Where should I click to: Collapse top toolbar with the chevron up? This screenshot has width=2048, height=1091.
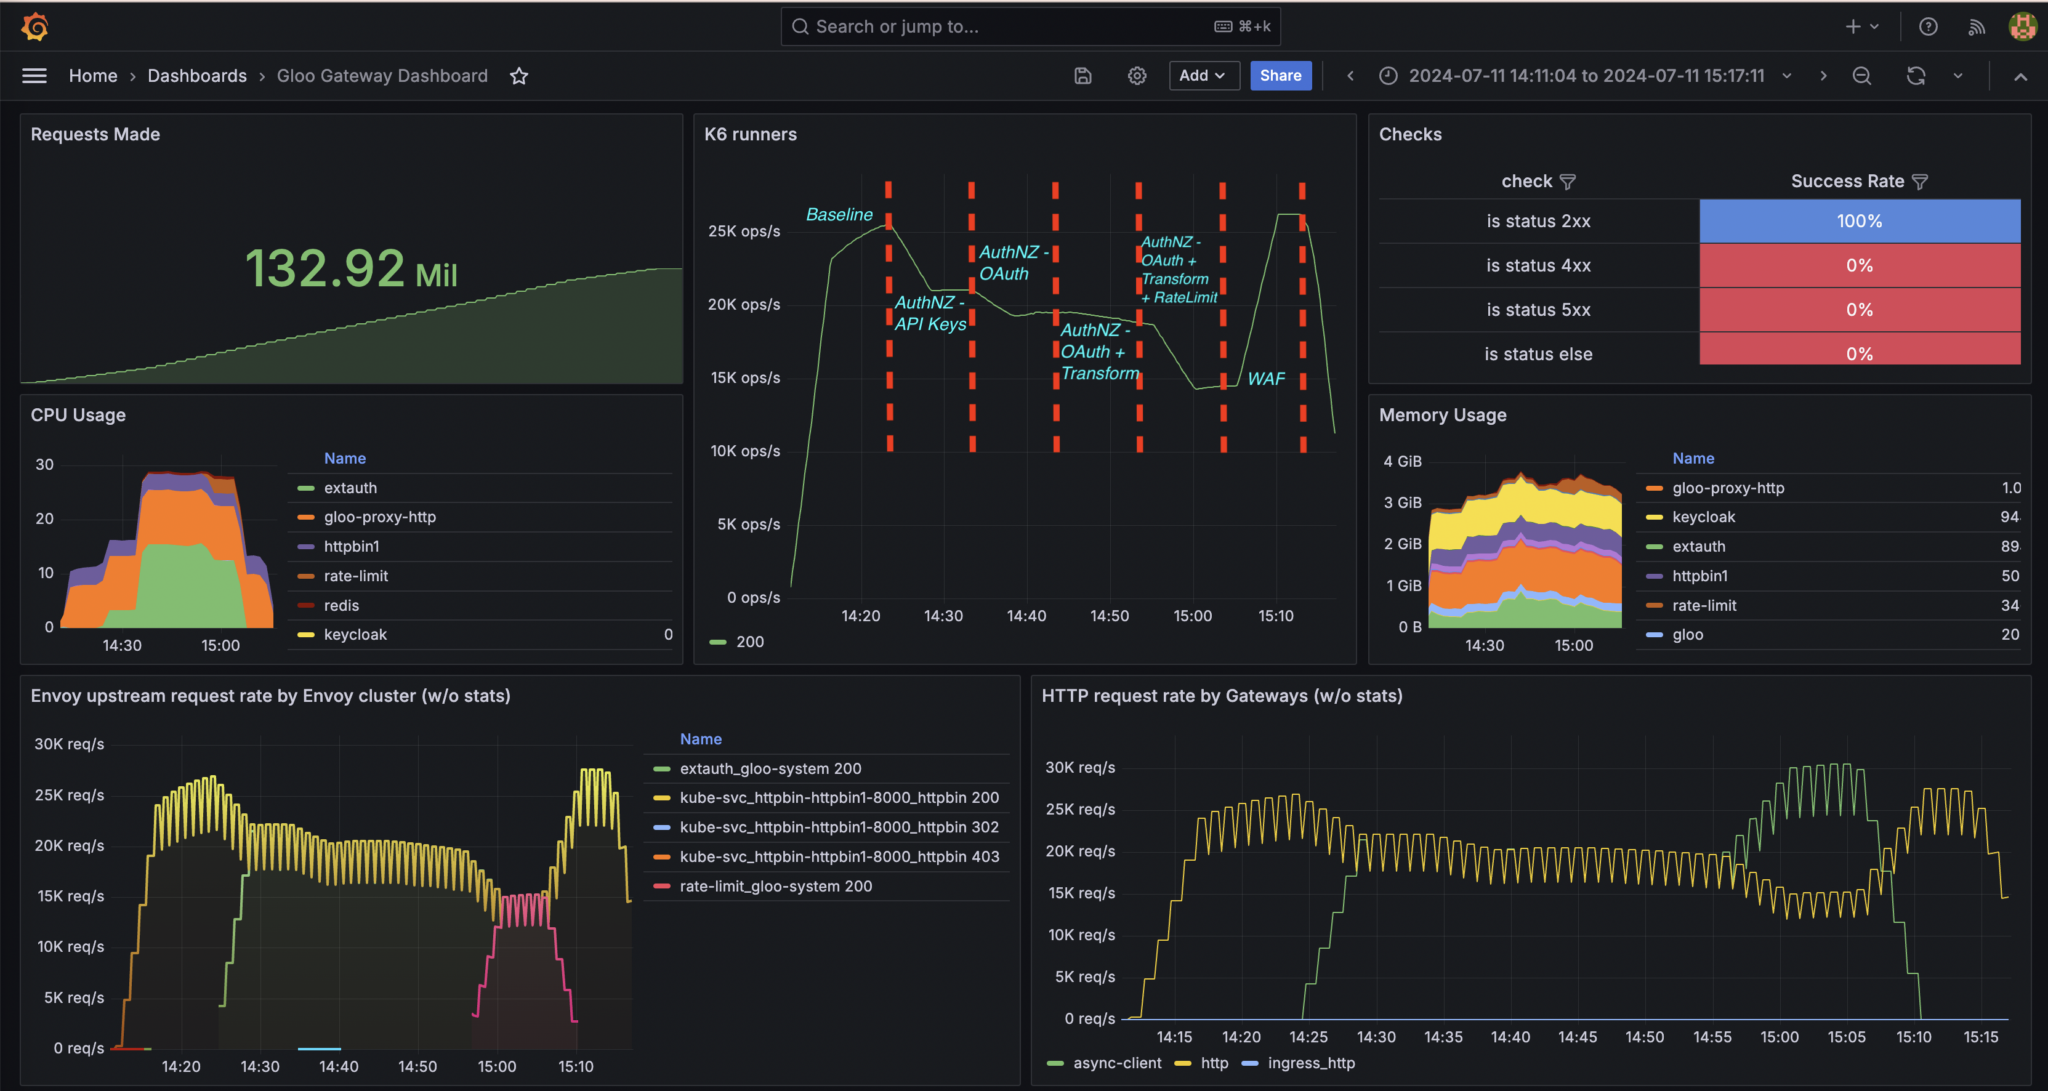click(x=2020, y=76)
